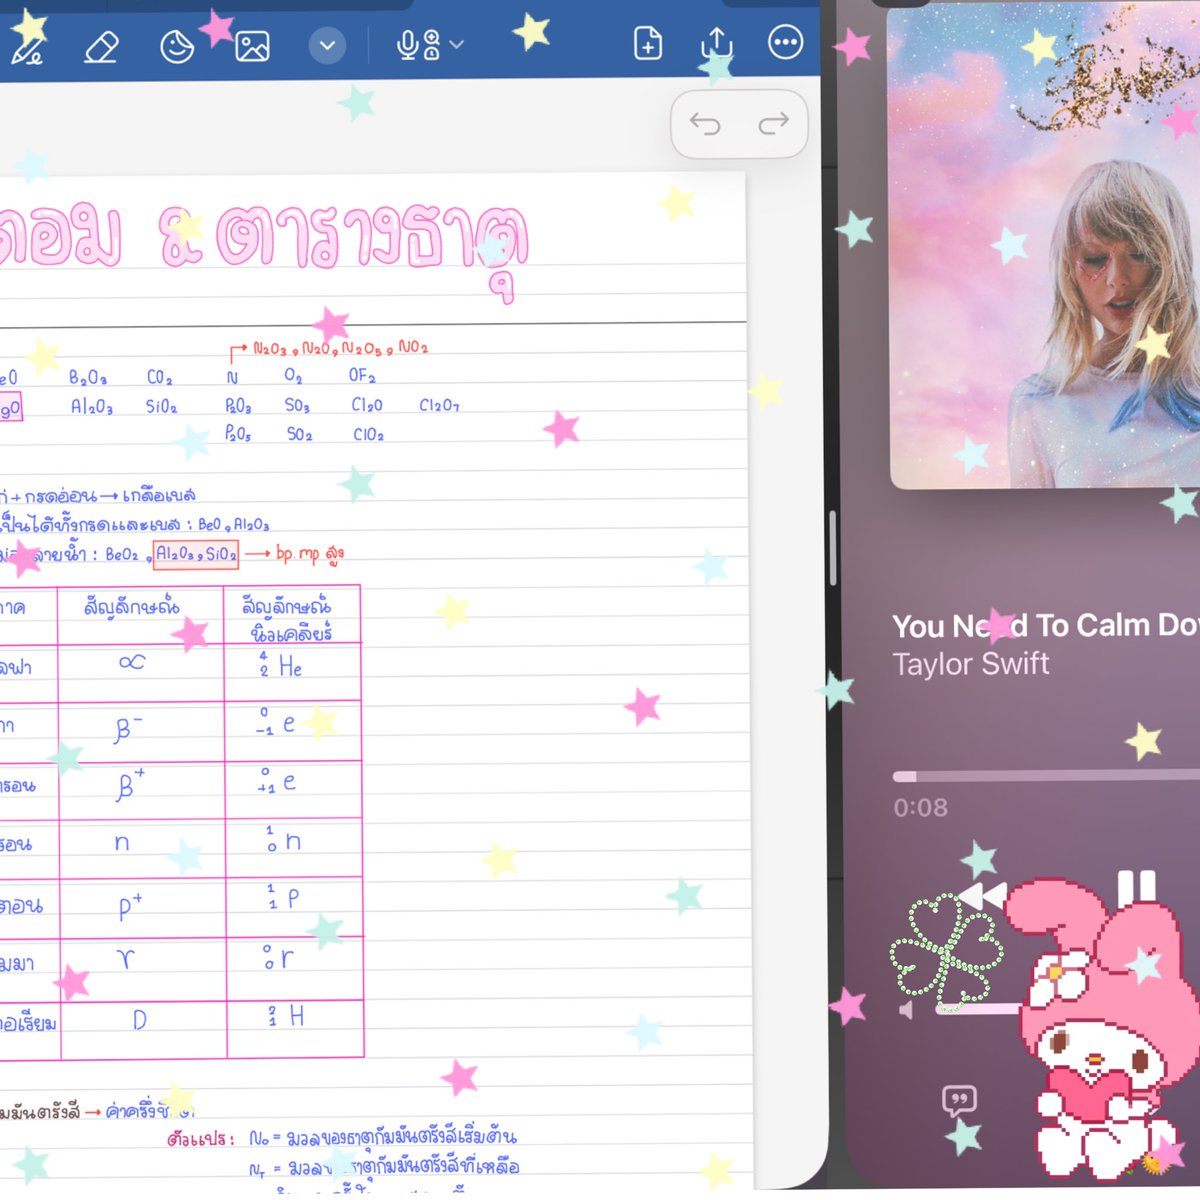The image size is (1200, 1200).
Task: Tap the red bp mp สูง annotation
Action: 310,553
